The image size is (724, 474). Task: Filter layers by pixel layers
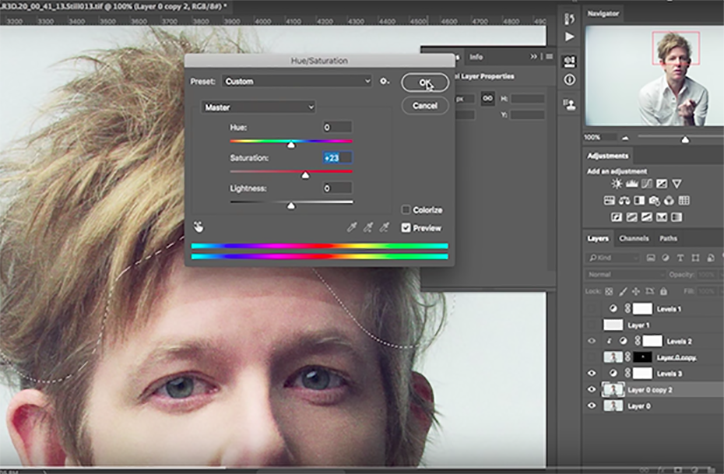651,258
